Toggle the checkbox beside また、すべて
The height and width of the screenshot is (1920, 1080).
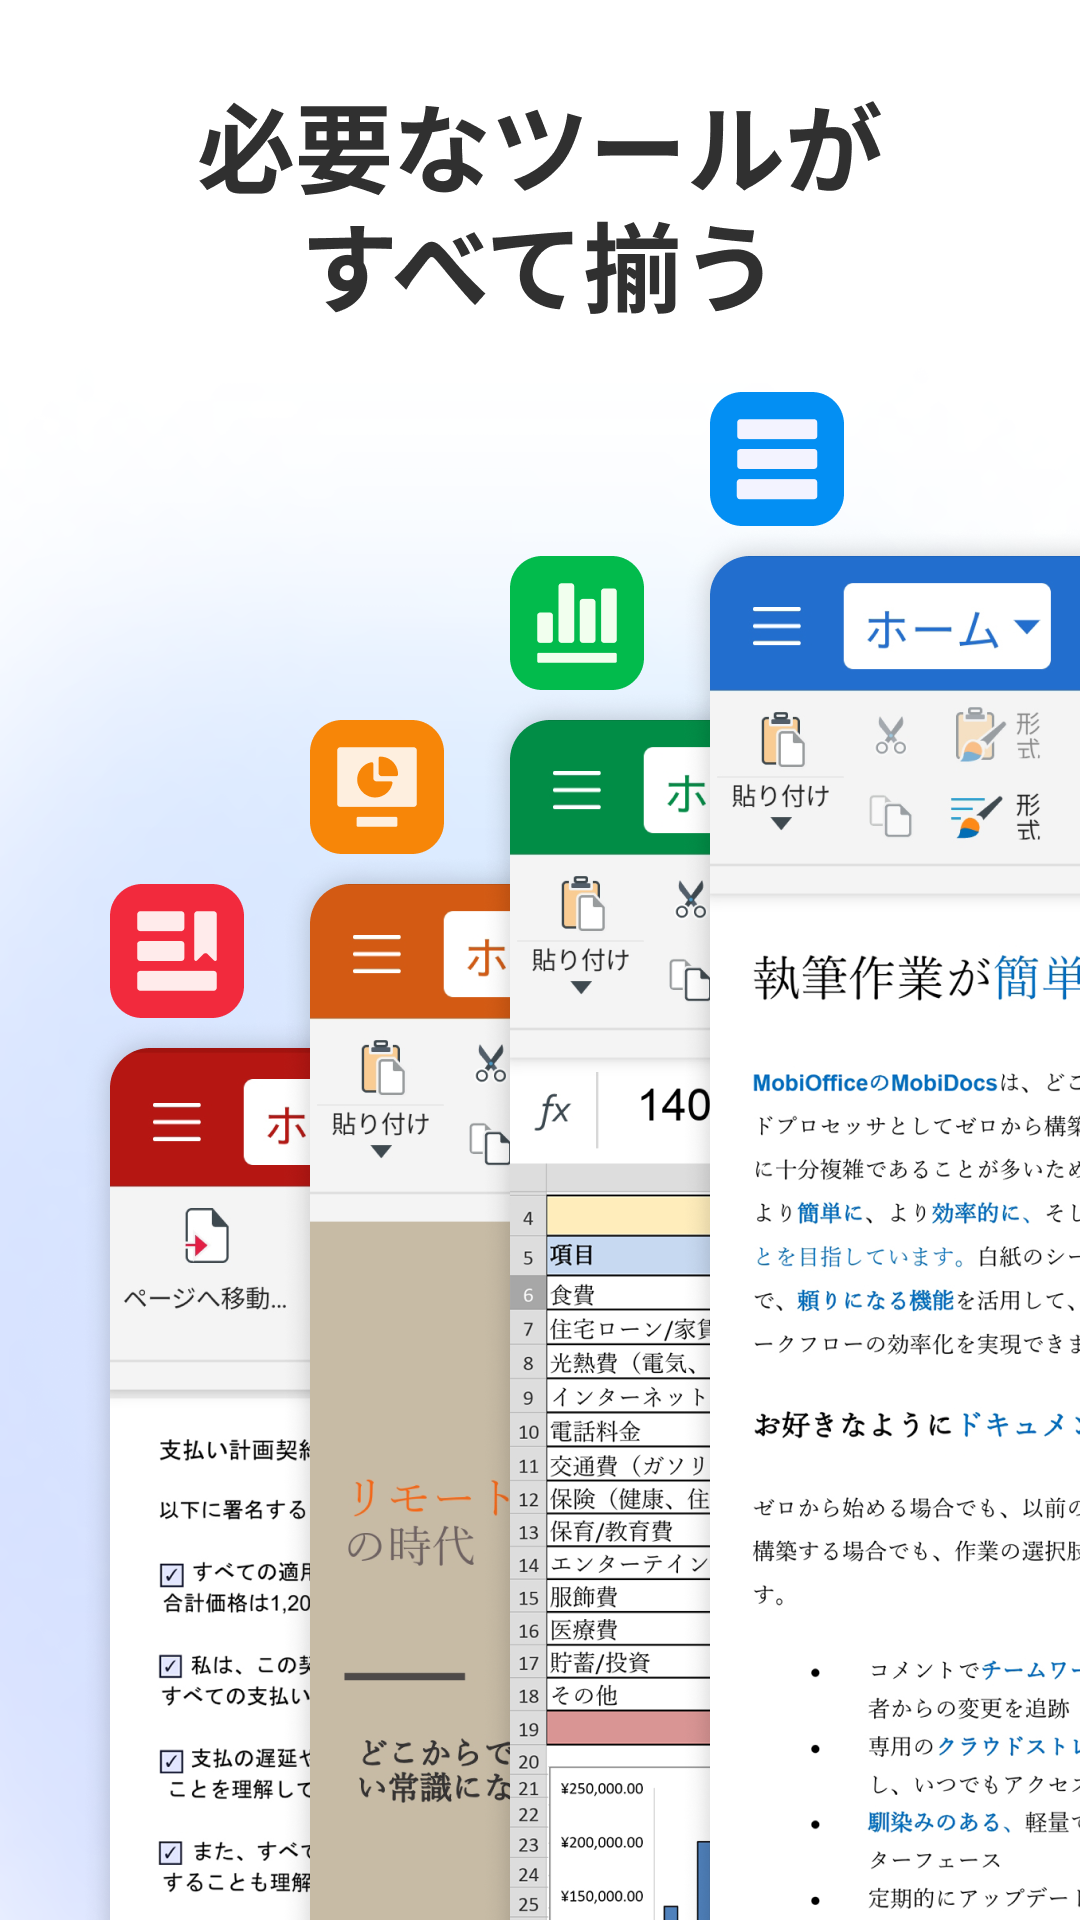pos(171,1853)
